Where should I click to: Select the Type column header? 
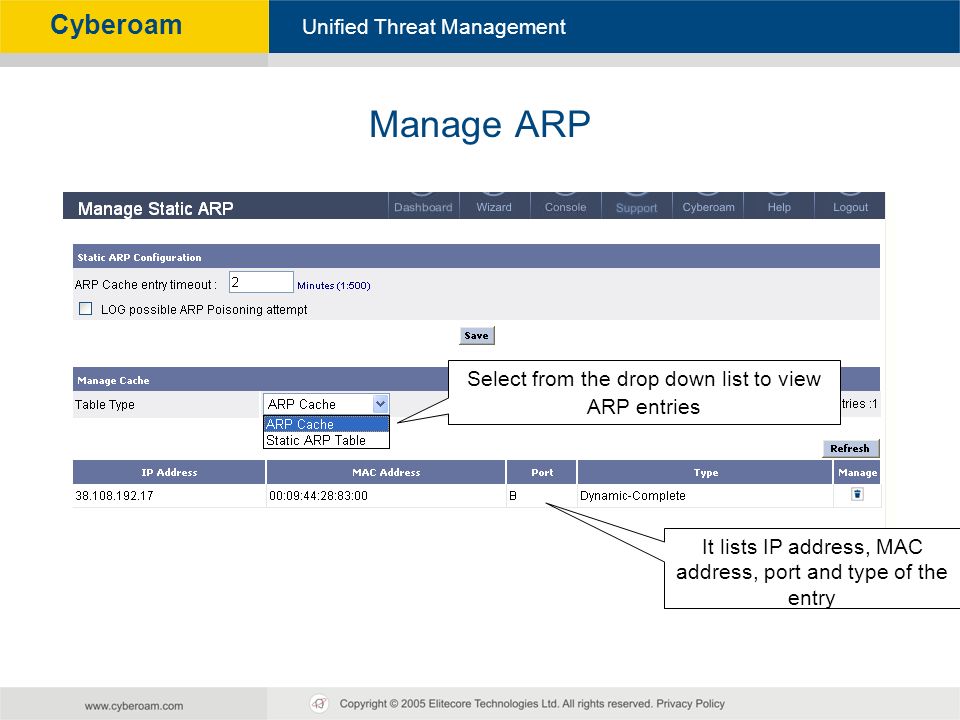705,472
